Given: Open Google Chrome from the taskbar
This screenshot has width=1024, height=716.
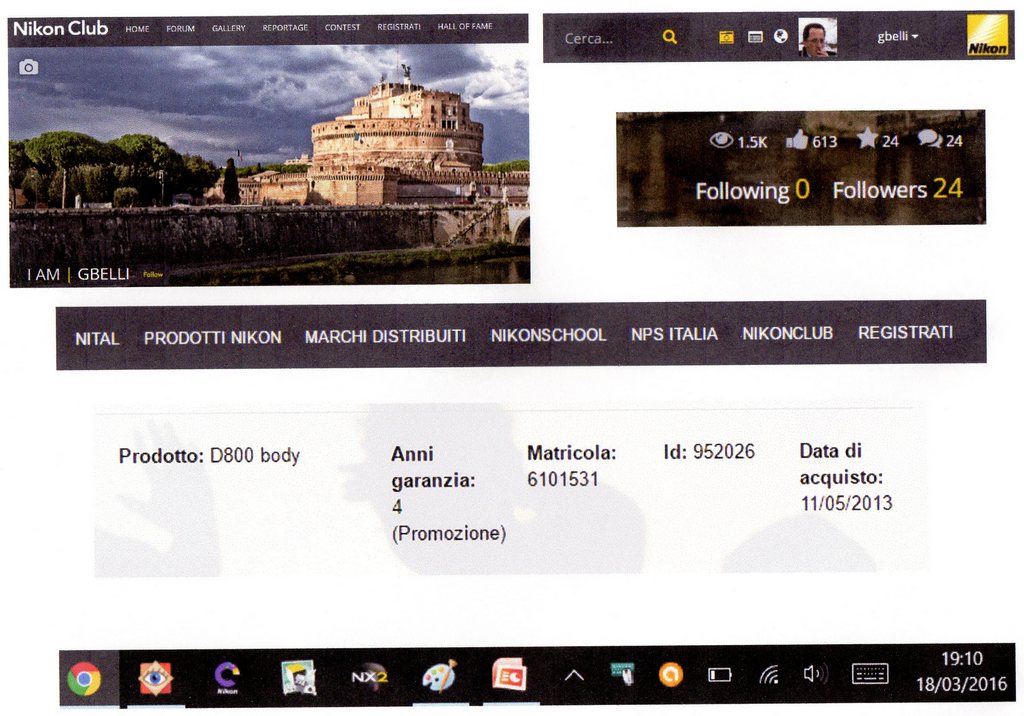Looking at the screenshot, I should pyautogui.click(x=84, y=679).
